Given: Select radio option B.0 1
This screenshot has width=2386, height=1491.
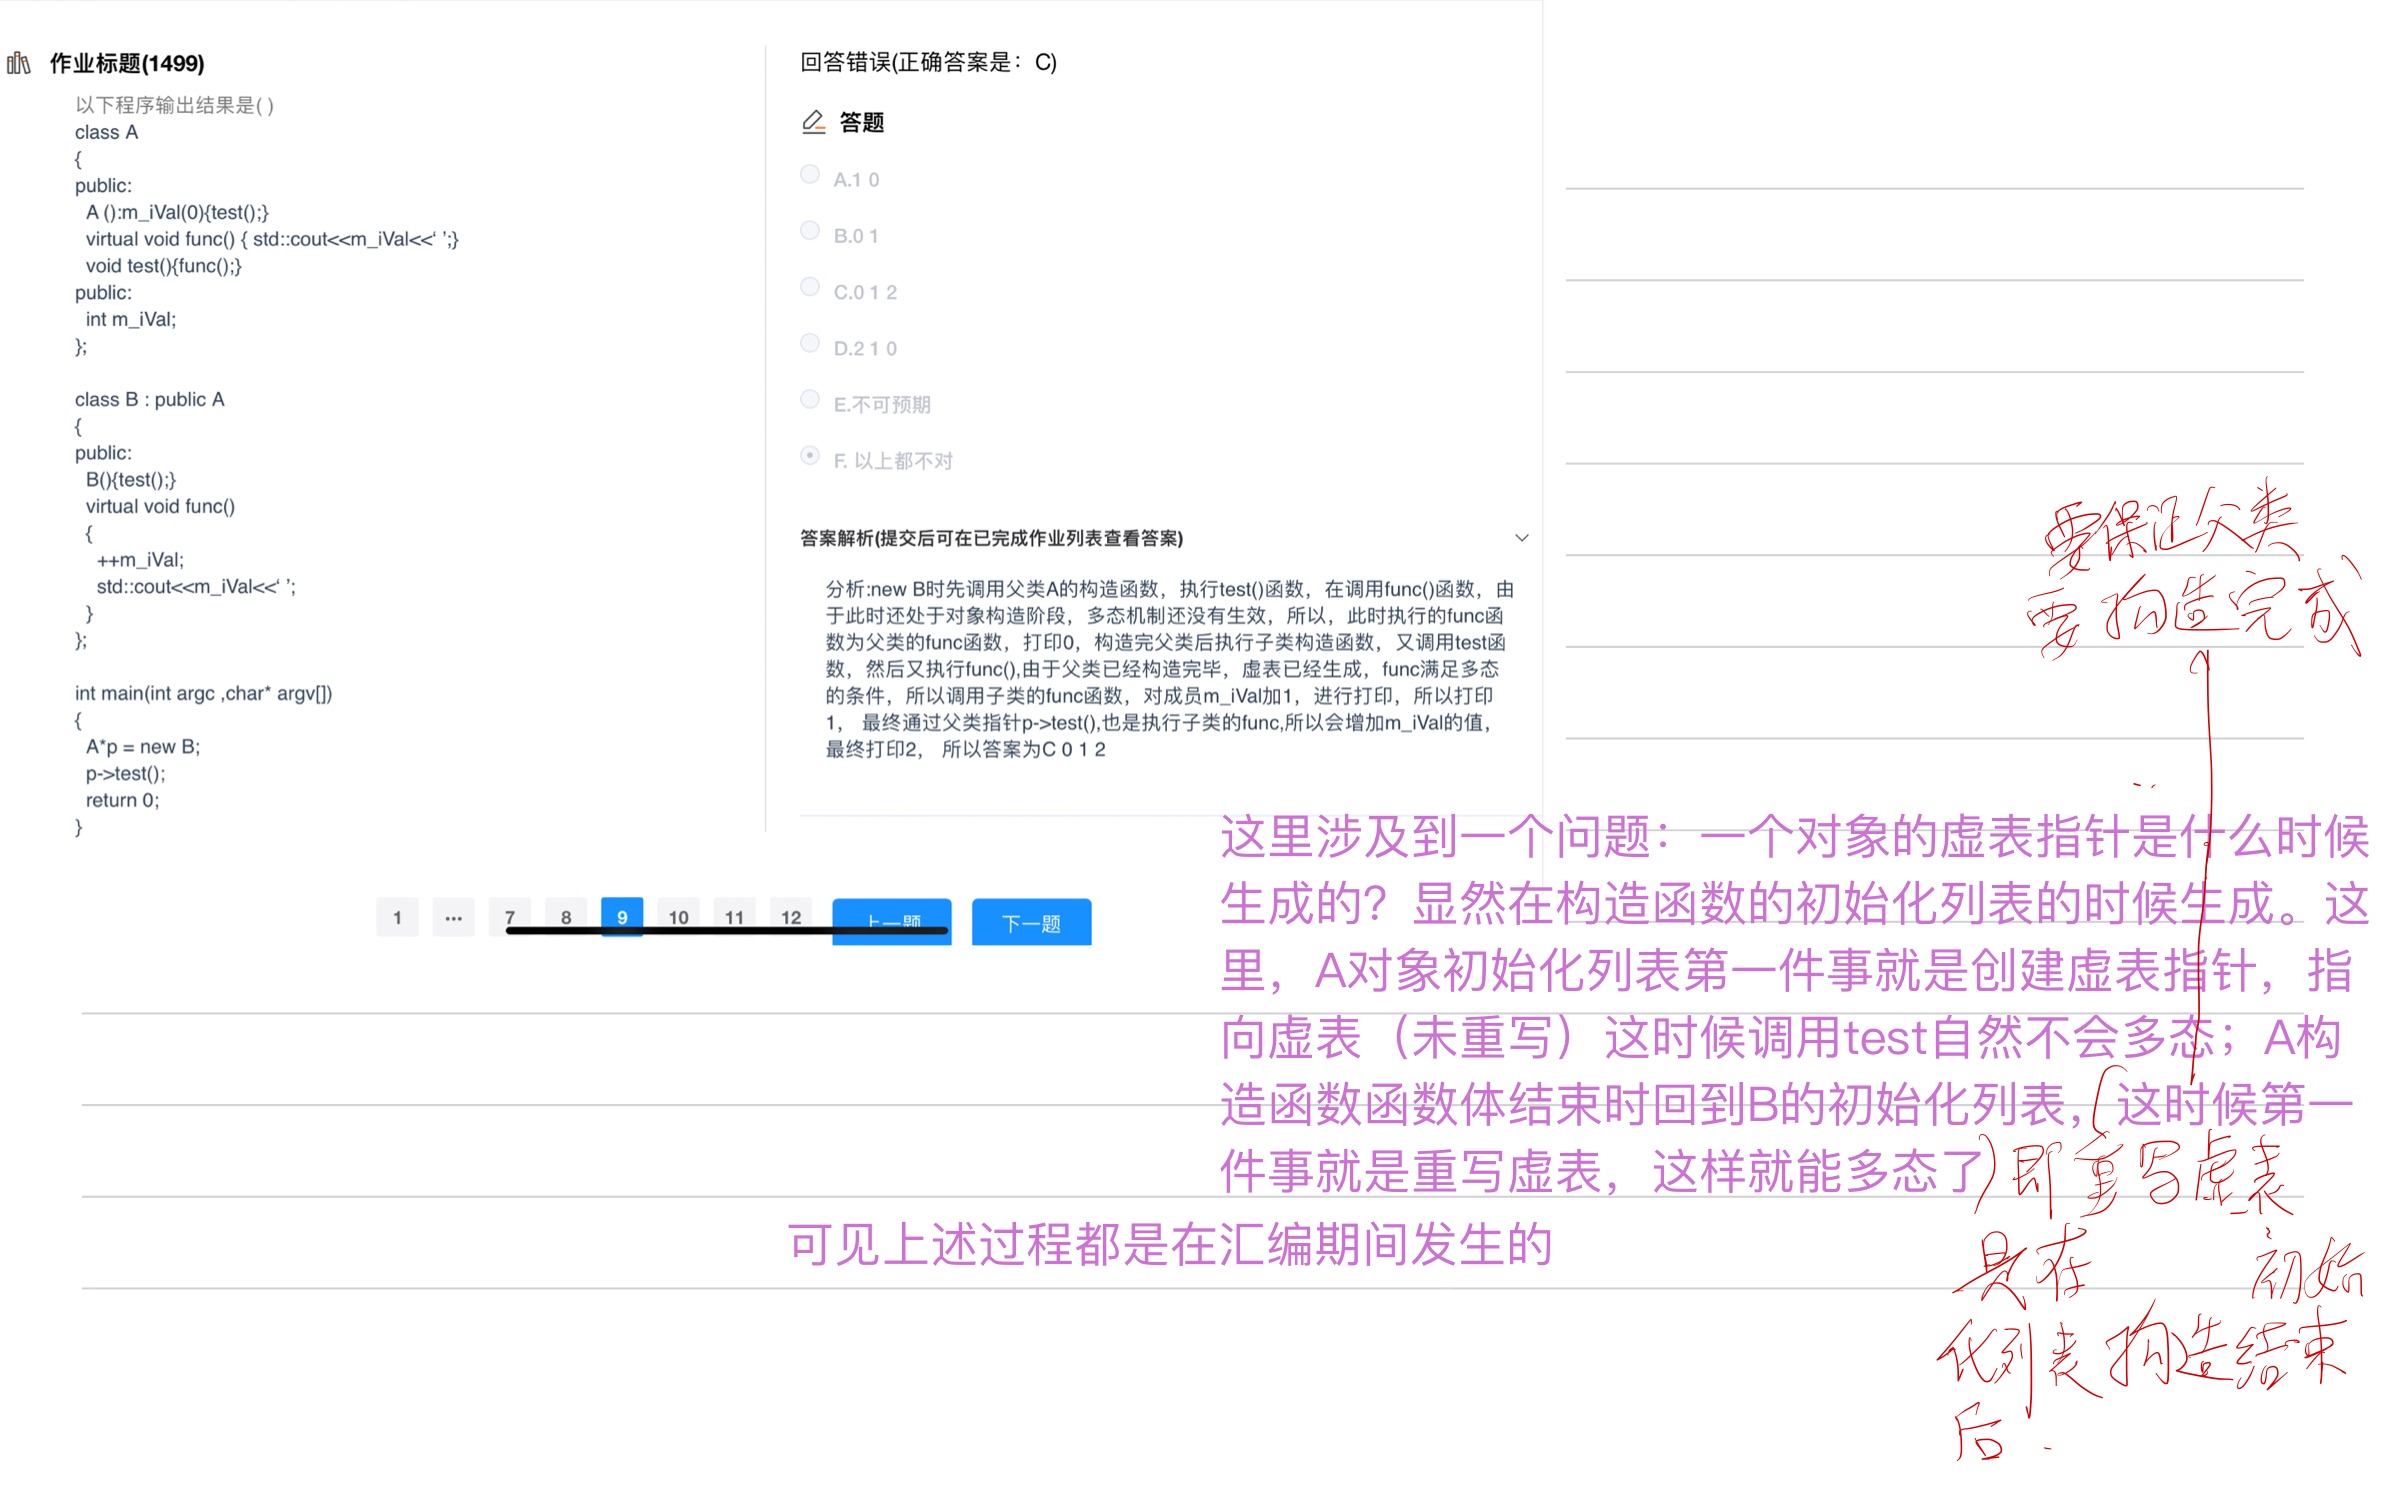Looking at the screenshot, I should pos(810,229).
